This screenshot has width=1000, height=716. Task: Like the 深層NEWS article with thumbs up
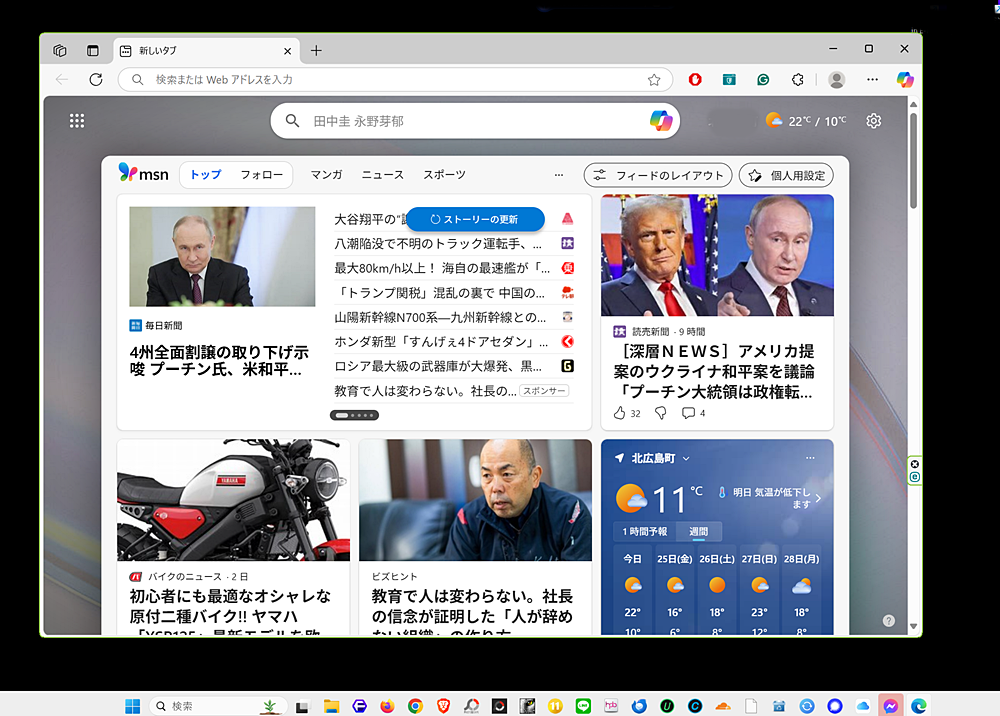619,413
